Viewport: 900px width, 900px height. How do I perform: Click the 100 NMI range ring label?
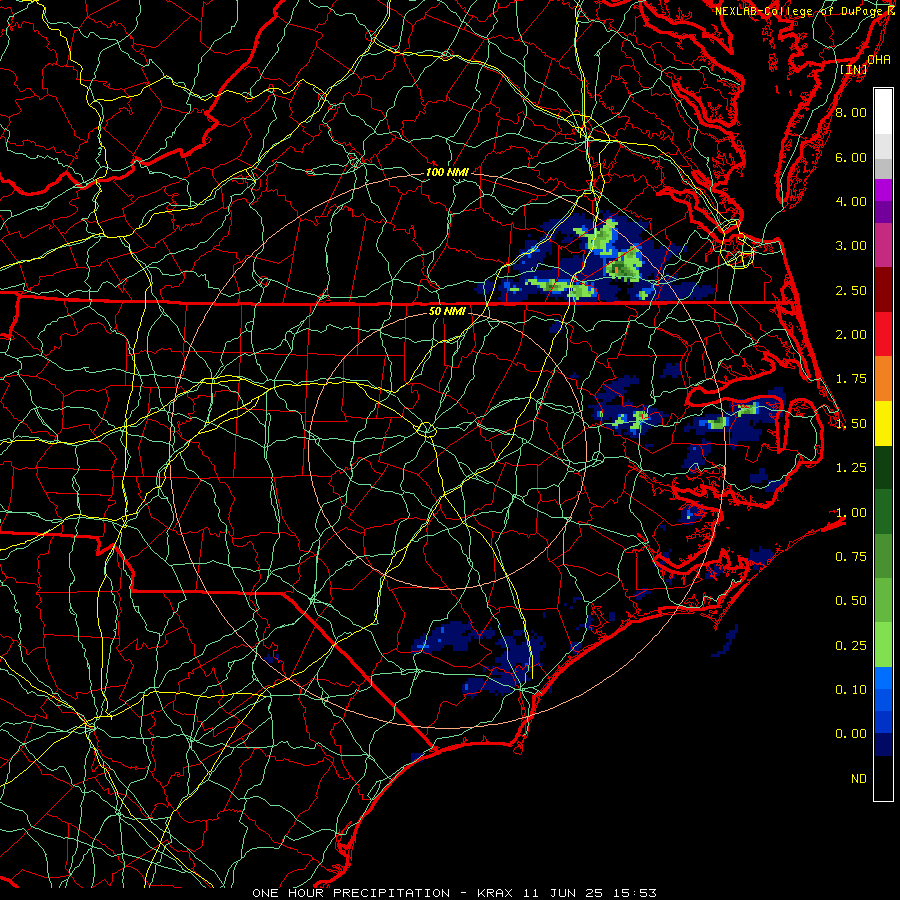pos(447,172)
